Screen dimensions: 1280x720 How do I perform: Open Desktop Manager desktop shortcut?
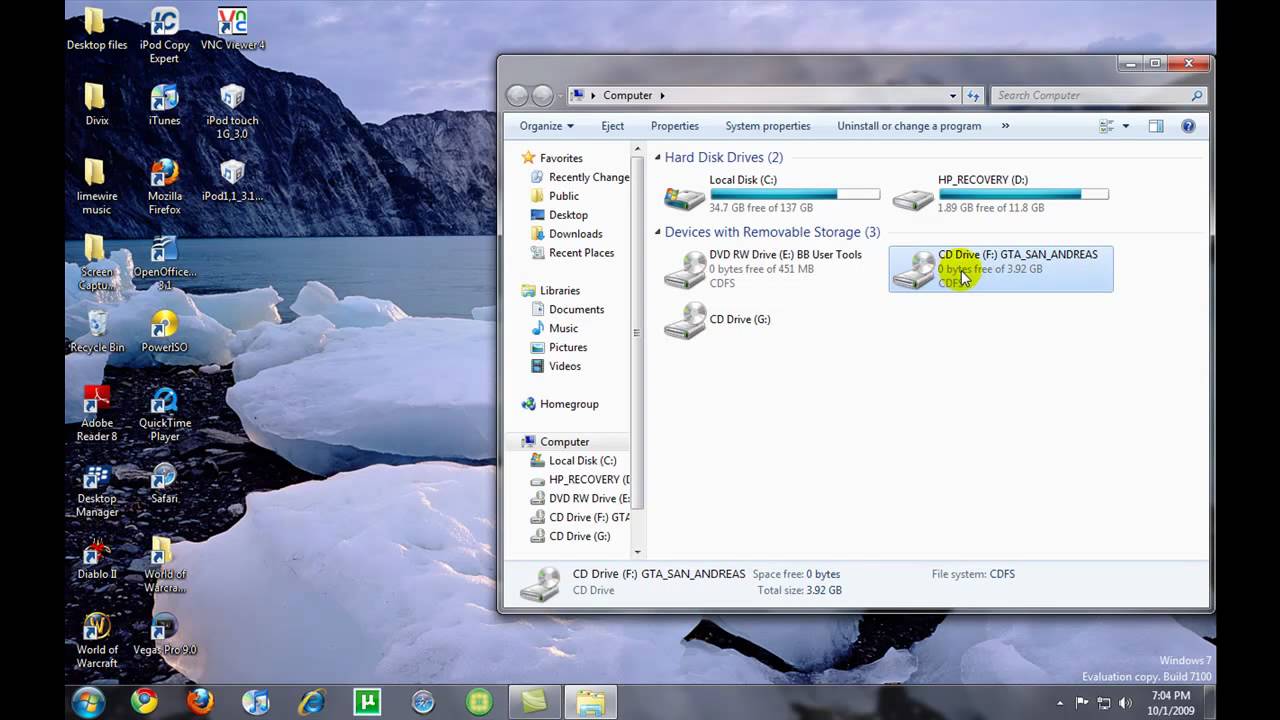96,490
